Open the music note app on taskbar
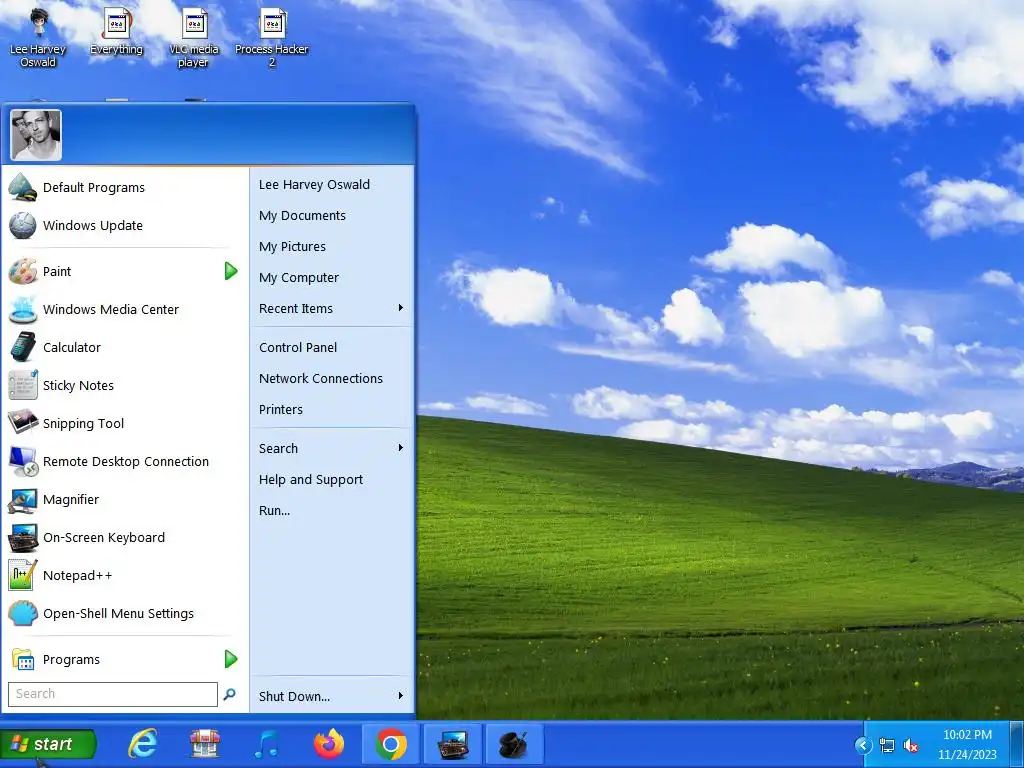 click(266, 744)
